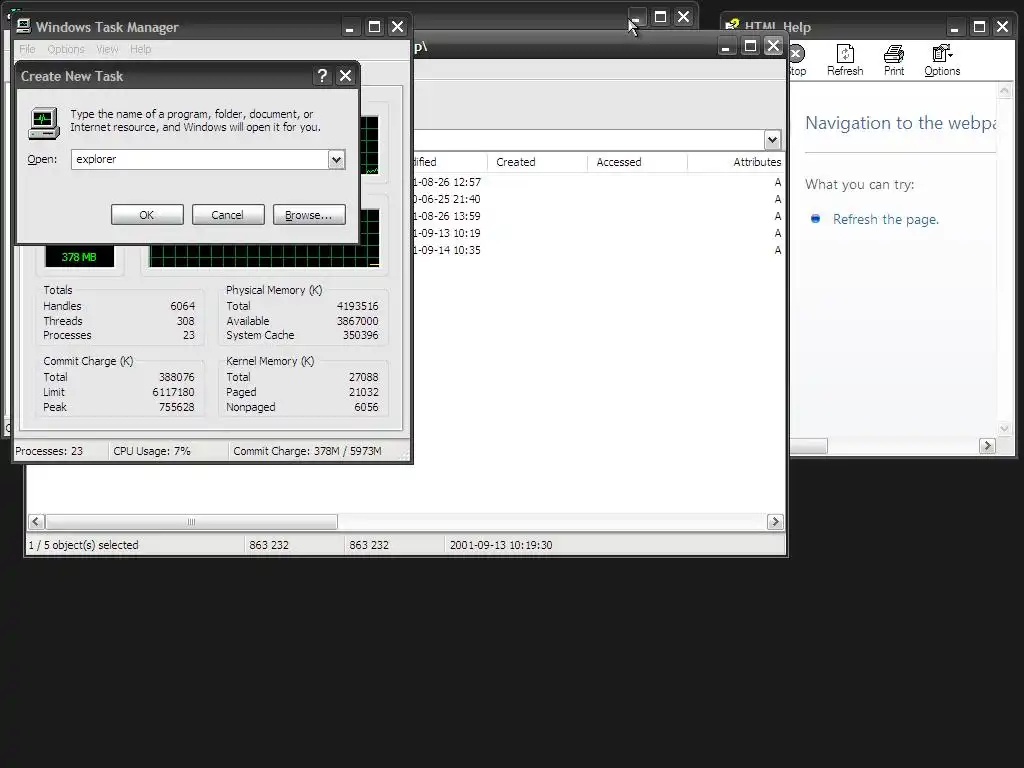Sort by the Accessed column header

tap(637, 162)
